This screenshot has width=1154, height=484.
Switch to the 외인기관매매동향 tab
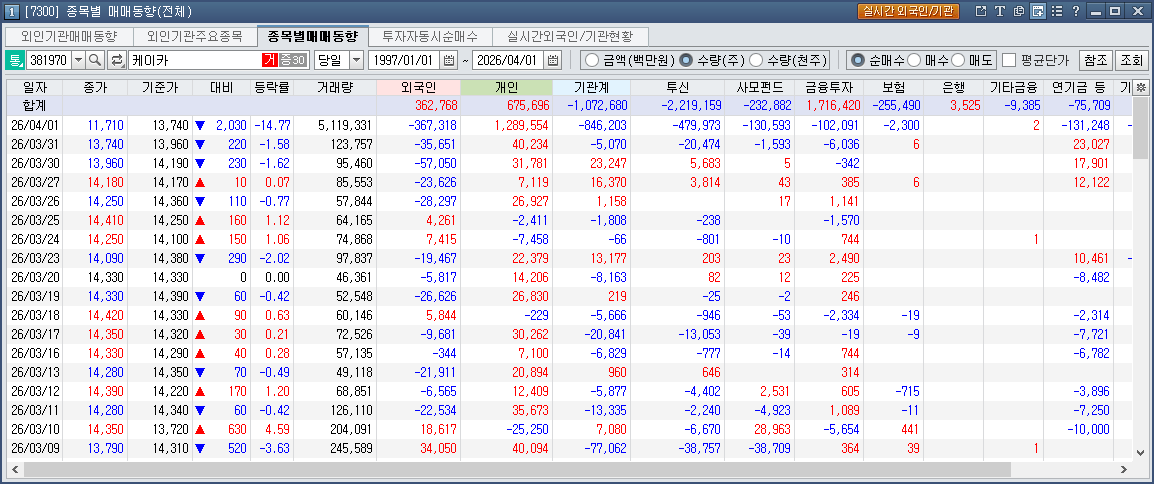(x=69, y=36)
